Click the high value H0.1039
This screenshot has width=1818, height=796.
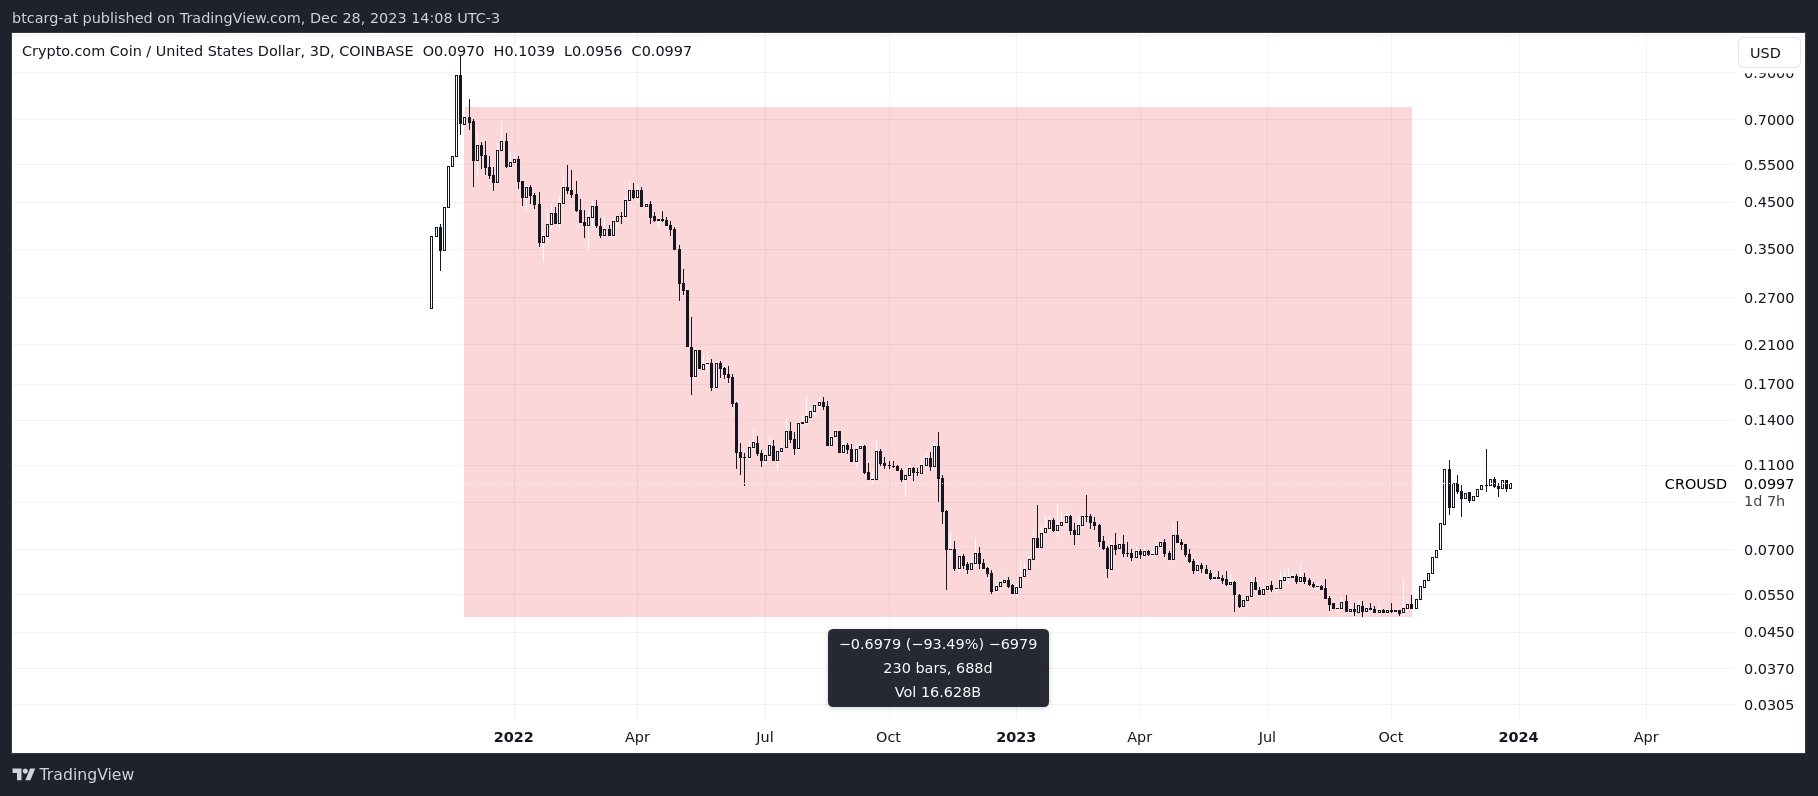click(524, 51)
